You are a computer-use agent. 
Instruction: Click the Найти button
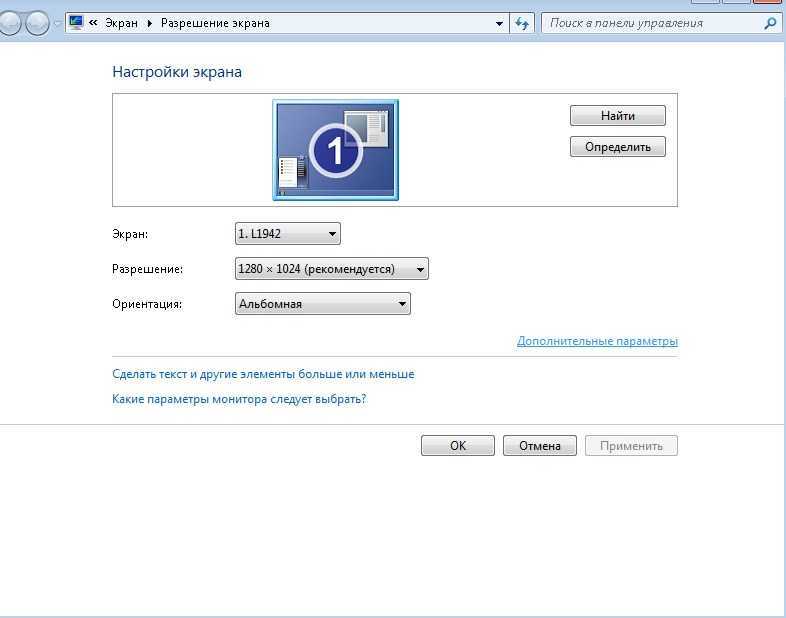pos(618,116)
